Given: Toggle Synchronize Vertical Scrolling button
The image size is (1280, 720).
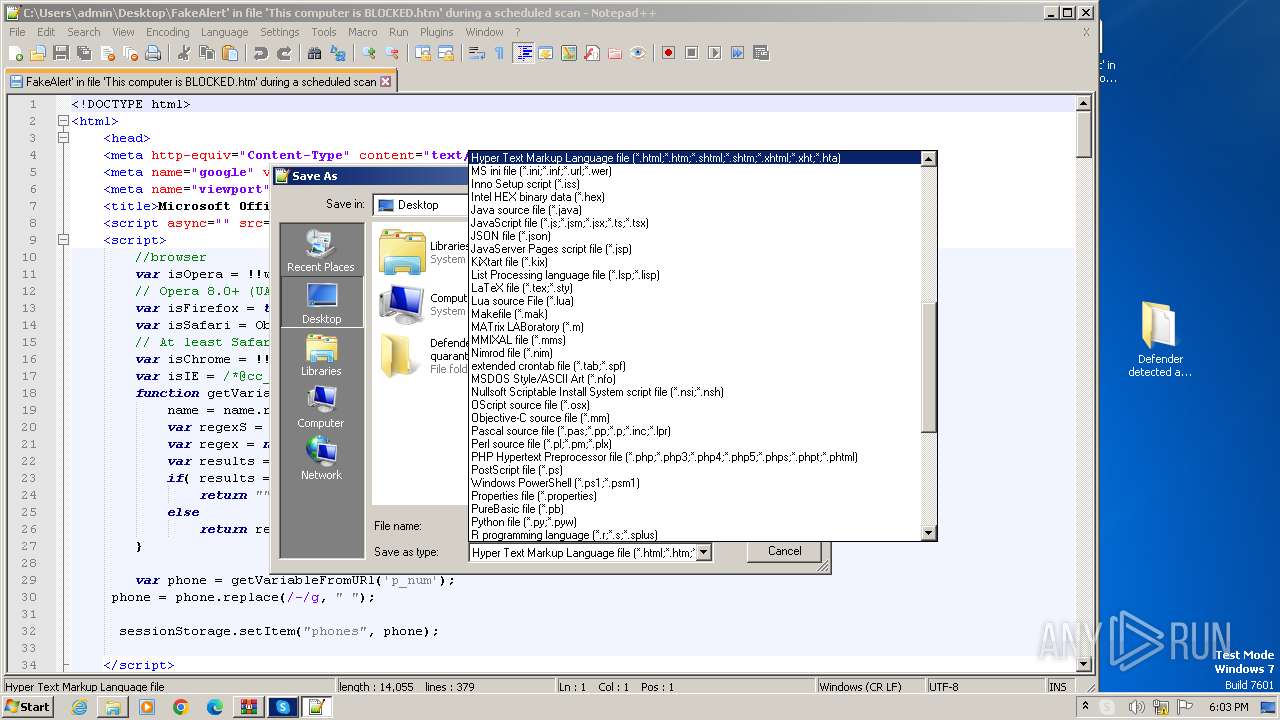Looking at the screenshot, I should click(423, 53).
